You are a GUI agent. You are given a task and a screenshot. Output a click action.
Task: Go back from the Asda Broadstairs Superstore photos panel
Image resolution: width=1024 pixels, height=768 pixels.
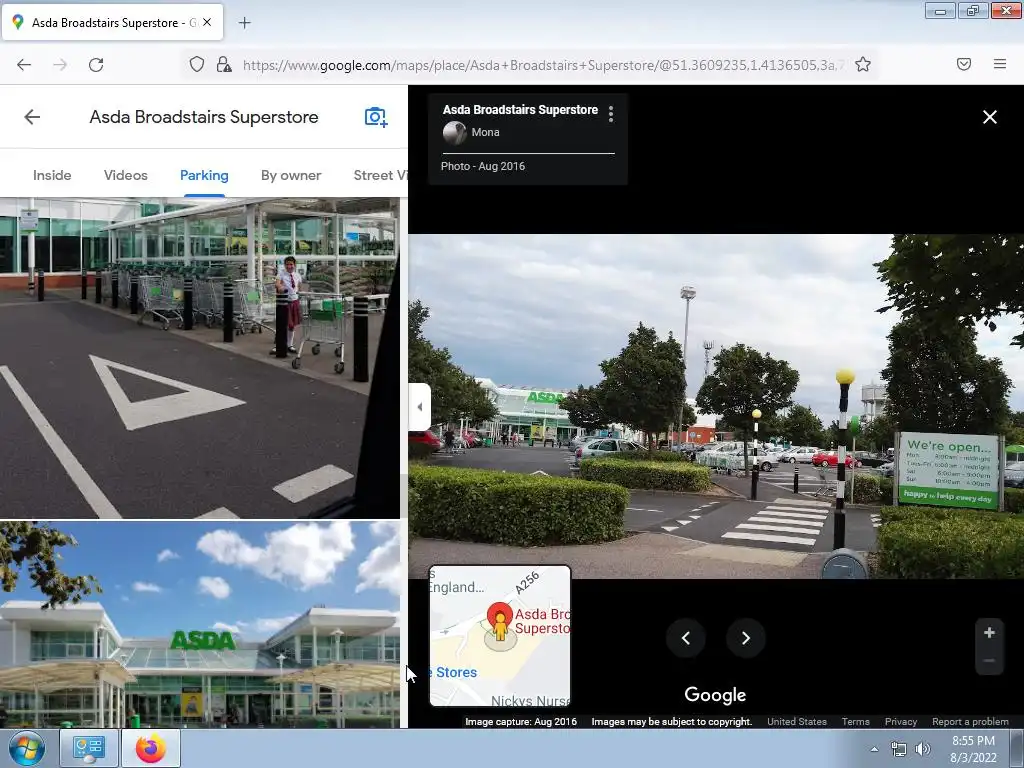pos(32,117)
